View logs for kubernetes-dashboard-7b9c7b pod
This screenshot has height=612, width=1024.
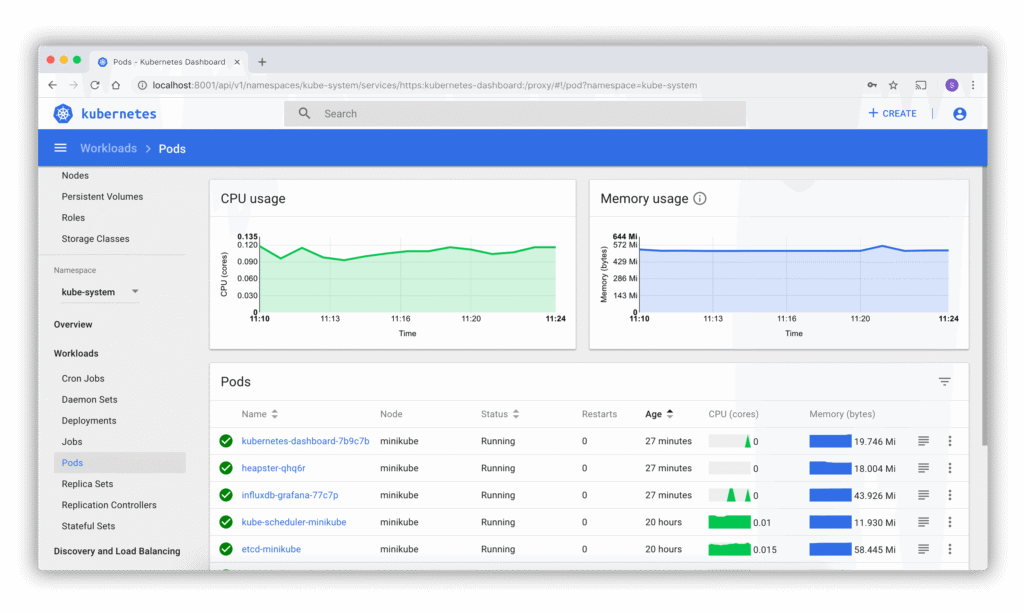[x=923, y=442]
